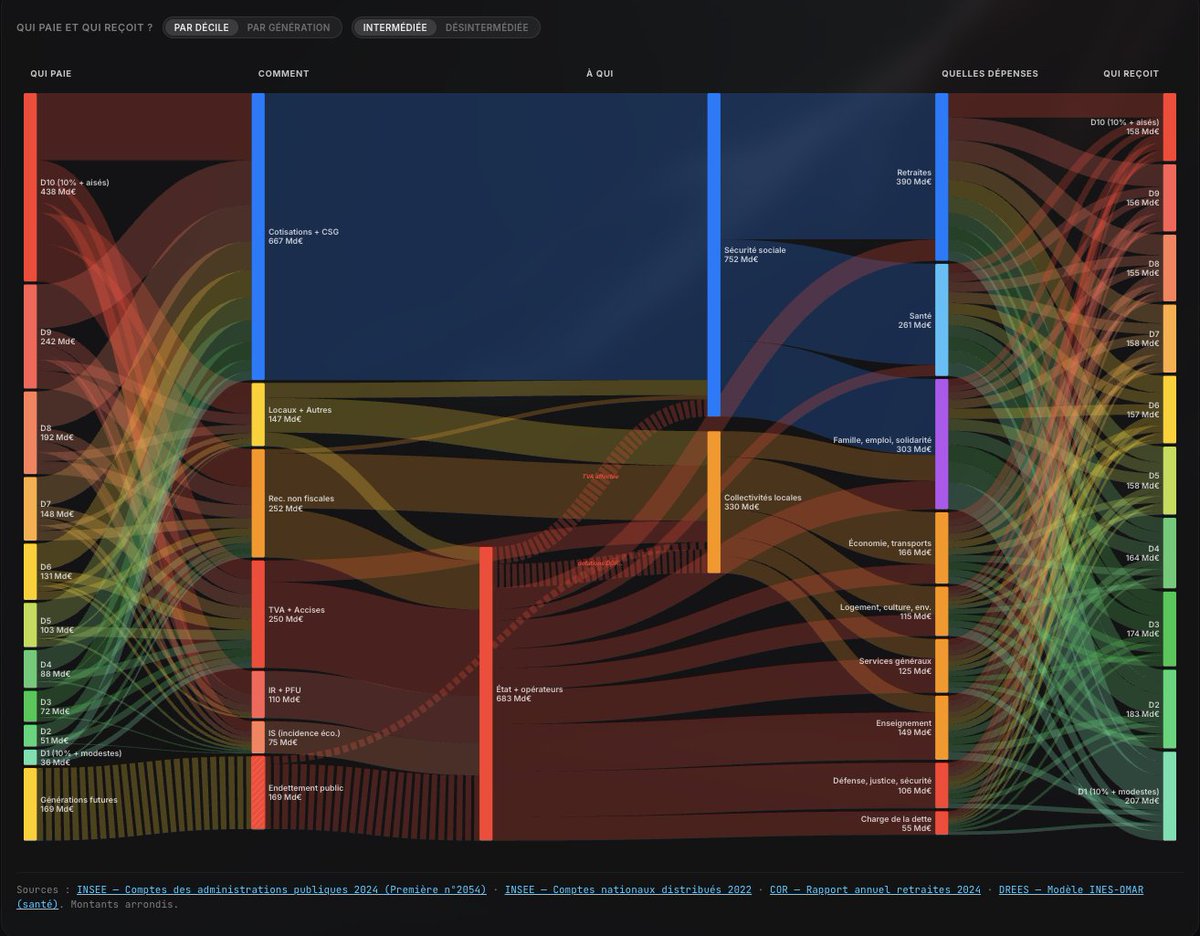Click the IS (incidence éco.) node

pos(258,737)
